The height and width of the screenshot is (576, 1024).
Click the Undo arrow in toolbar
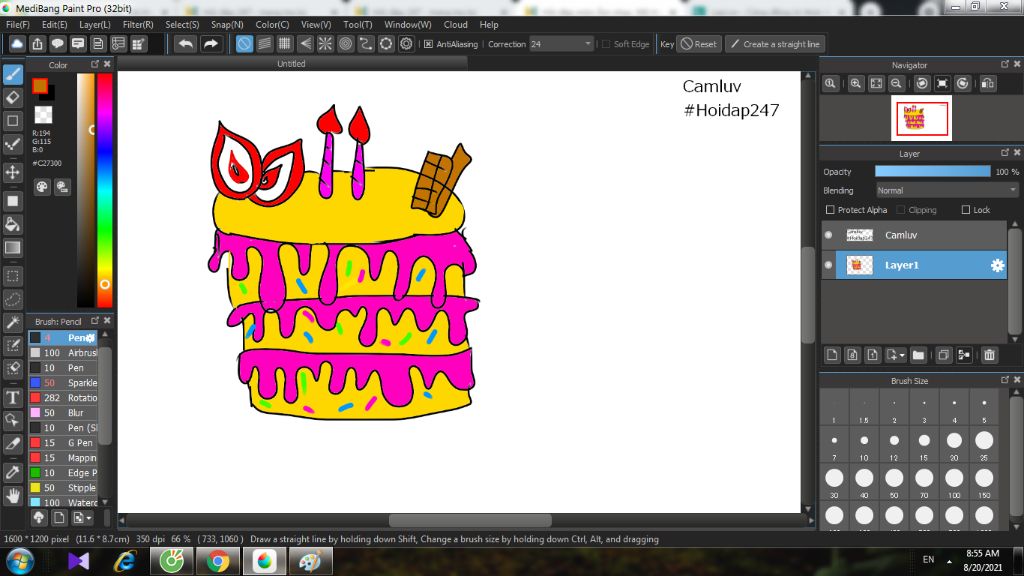pos(186,44)
